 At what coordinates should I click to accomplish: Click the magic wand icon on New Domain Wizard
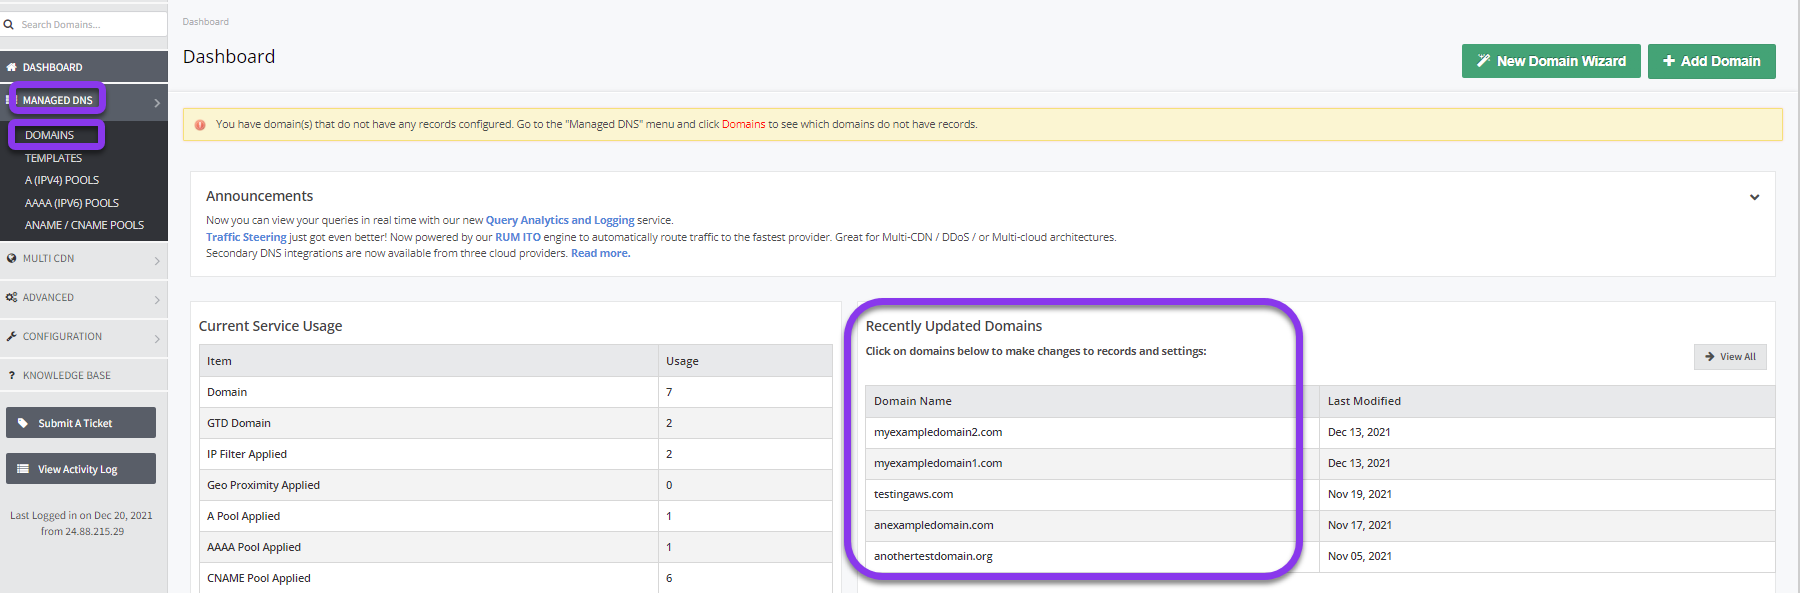click(1484, 61)
